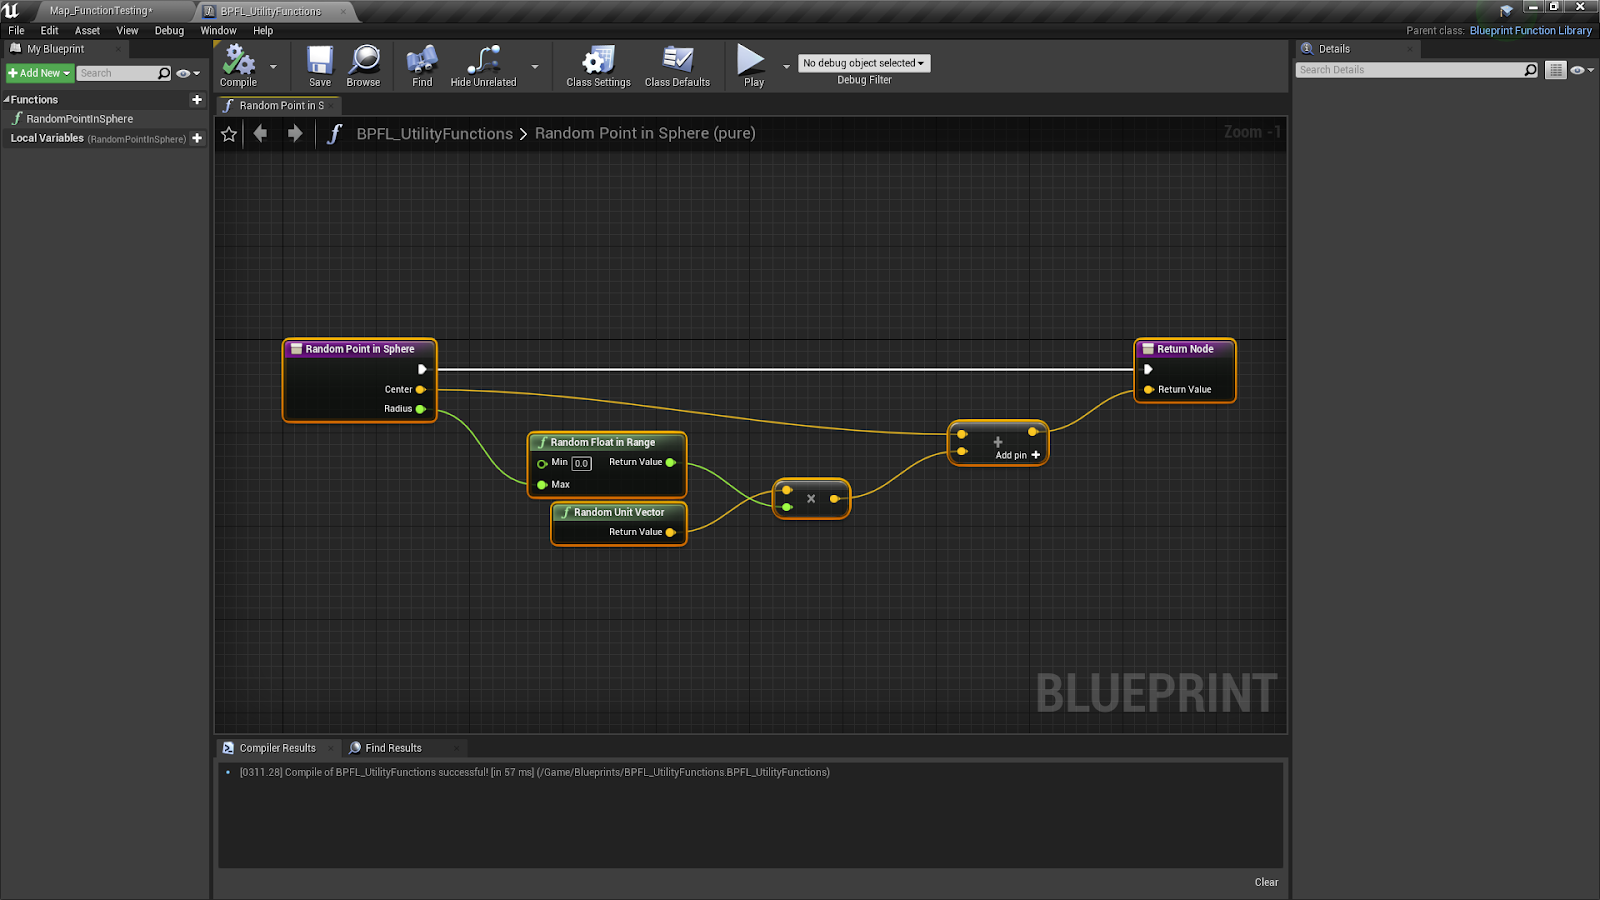Browse to asset in Content Browser
The height and width of the screenshot is (900, 1600).
click(x=364, y=64)
